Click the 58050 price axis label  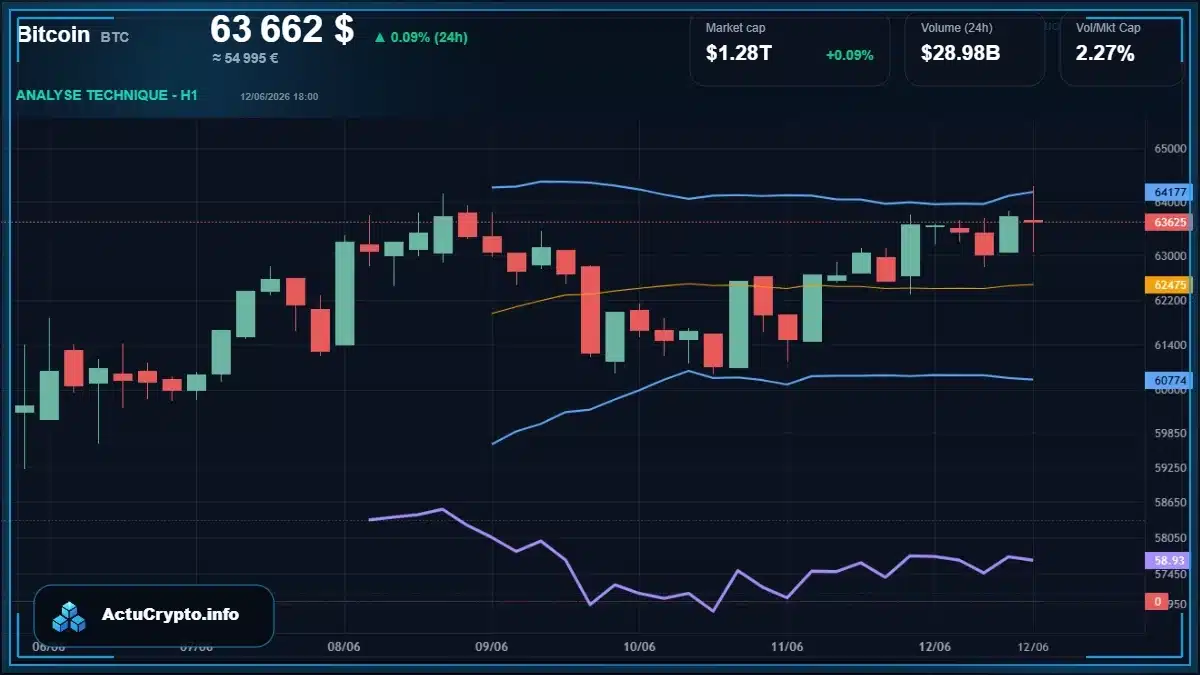click(x=1169, y=537)
